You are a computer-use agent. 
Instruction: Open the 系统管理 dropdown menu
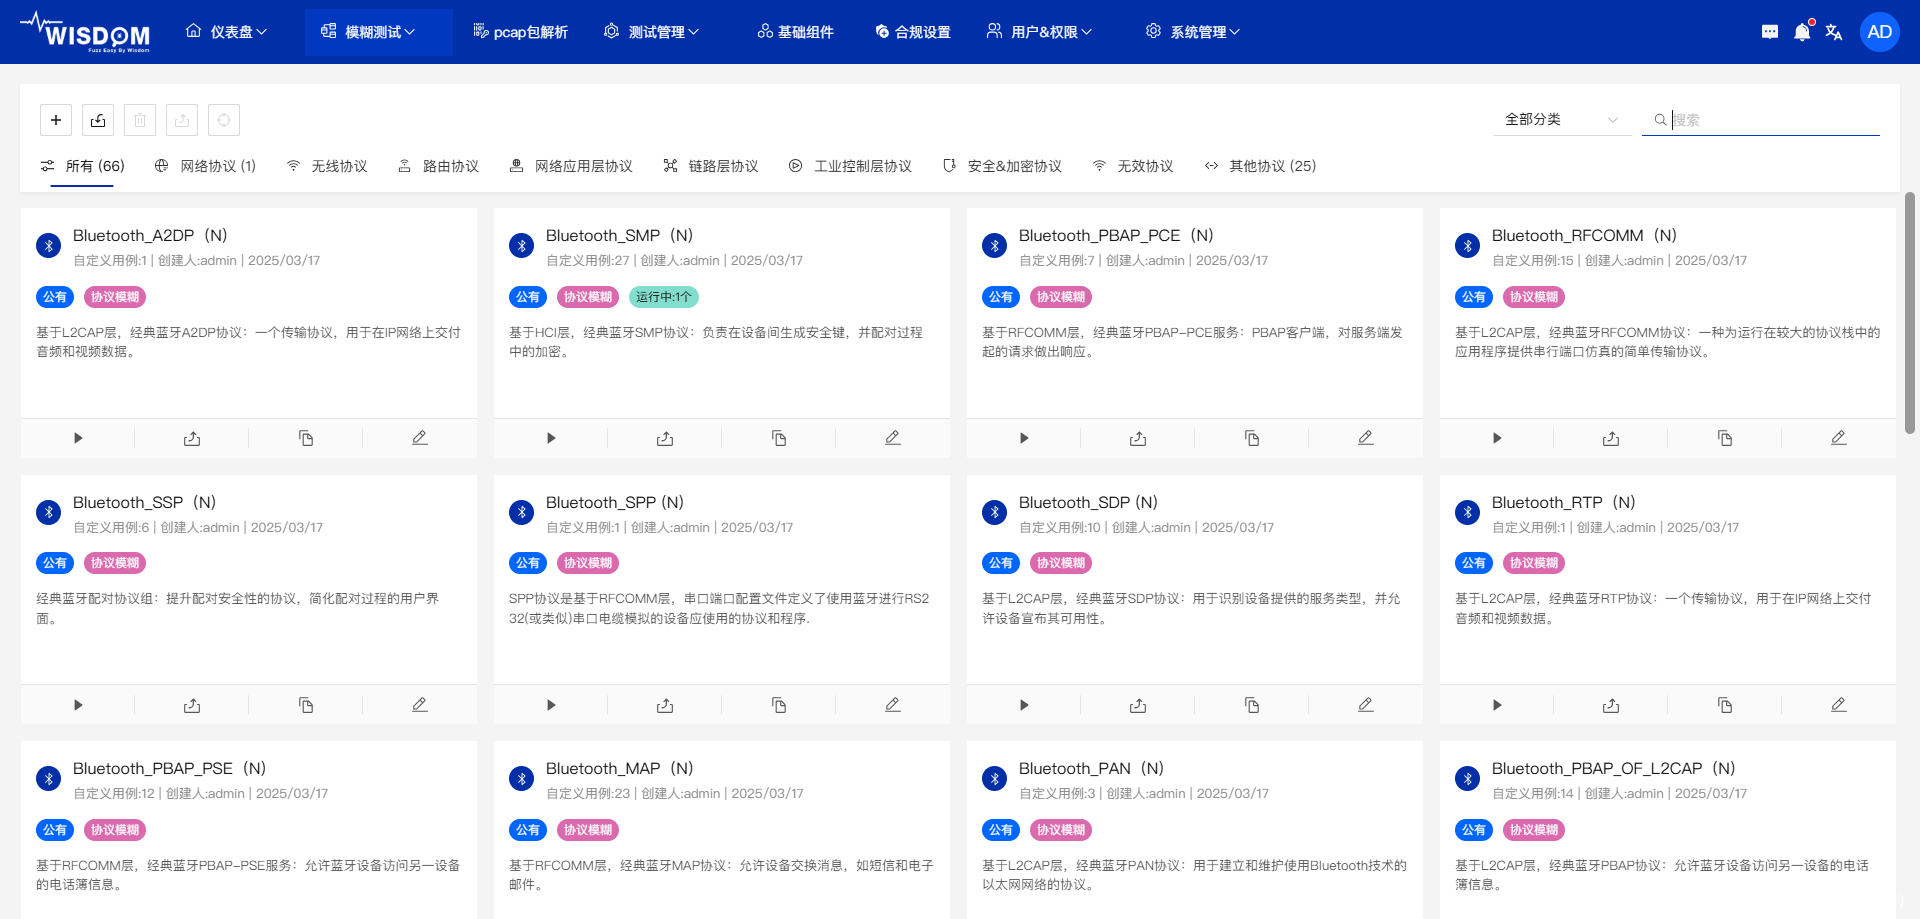point(1193,32)
